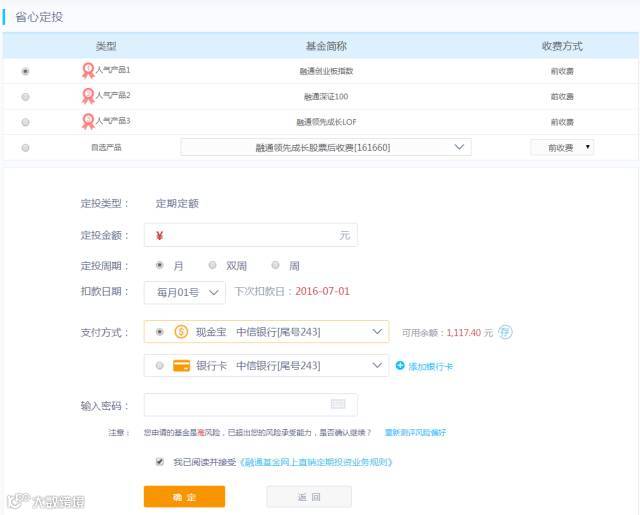Click the 添加银行卡 link

tap(431, 366)
